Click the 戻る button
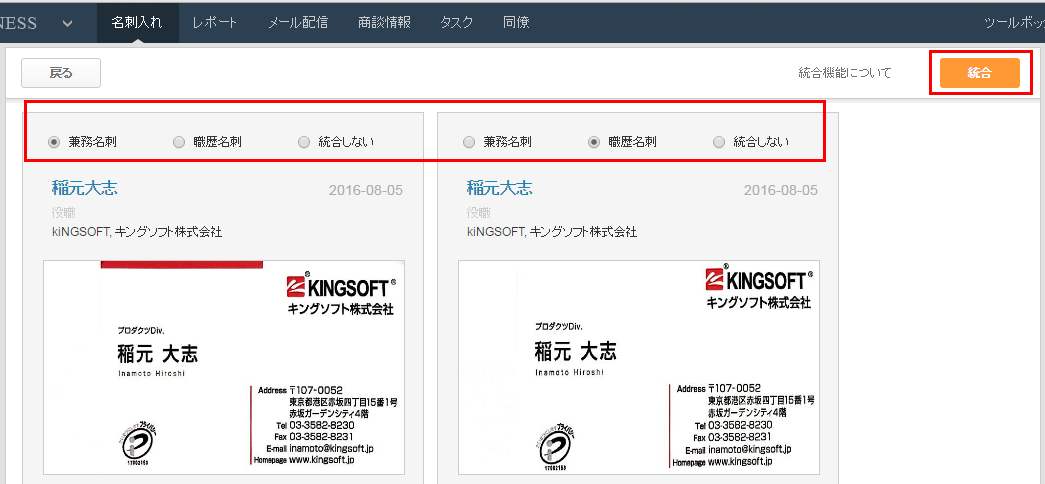The height and width of the screenshot is (484, 1045). (61, 73)
